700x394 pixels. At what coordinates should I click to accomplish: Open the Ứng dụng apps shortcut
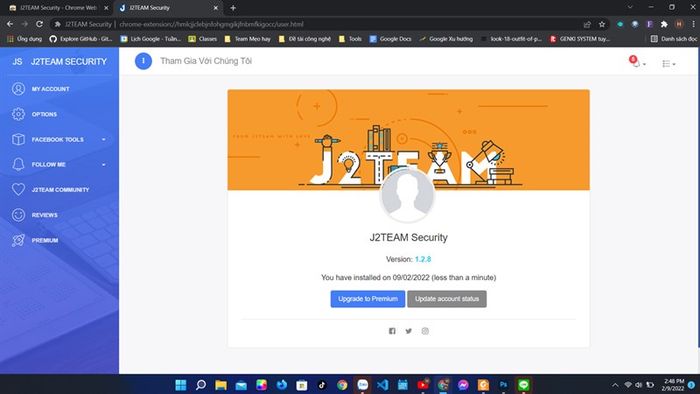25,39
